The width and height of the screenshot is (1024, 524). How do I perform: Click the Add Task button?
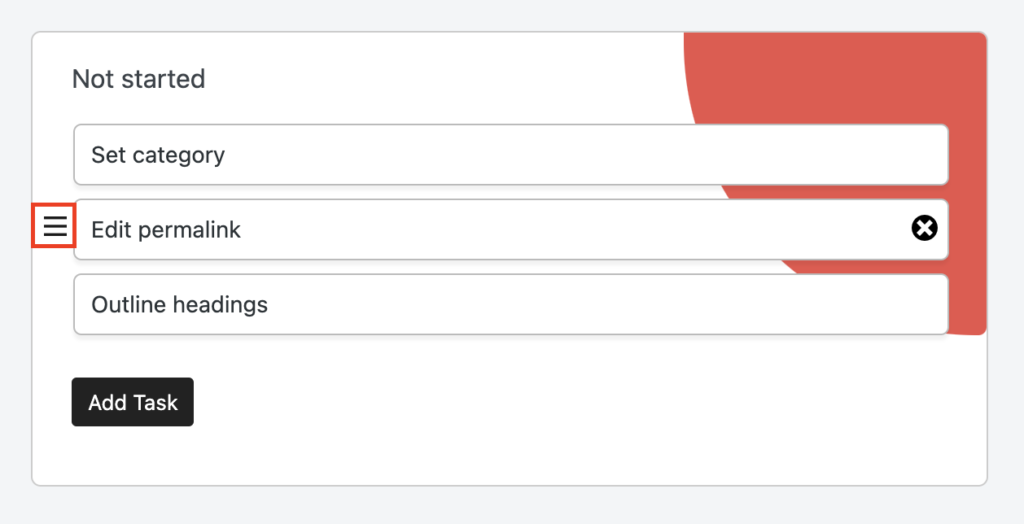(133, 402)
